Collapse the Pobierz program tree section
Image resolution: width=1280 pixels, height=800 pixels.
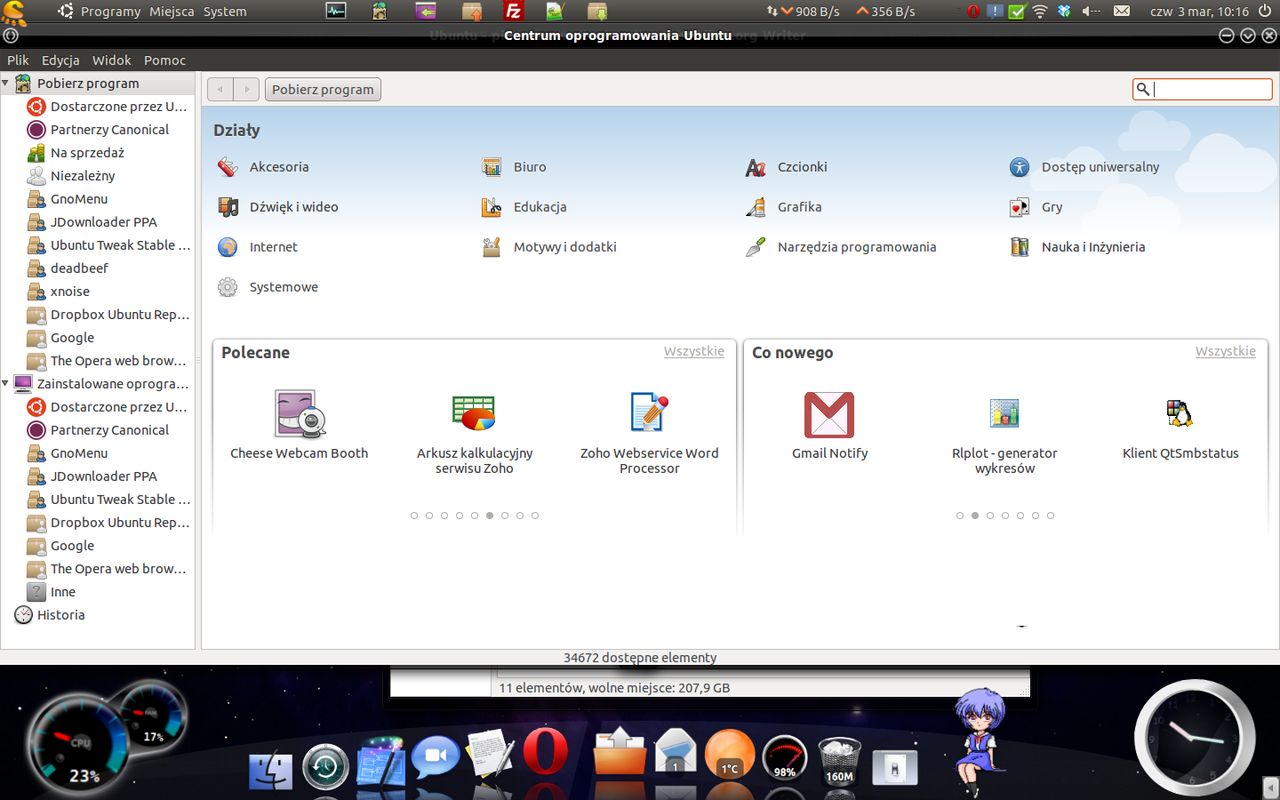(x=6, y=83)
